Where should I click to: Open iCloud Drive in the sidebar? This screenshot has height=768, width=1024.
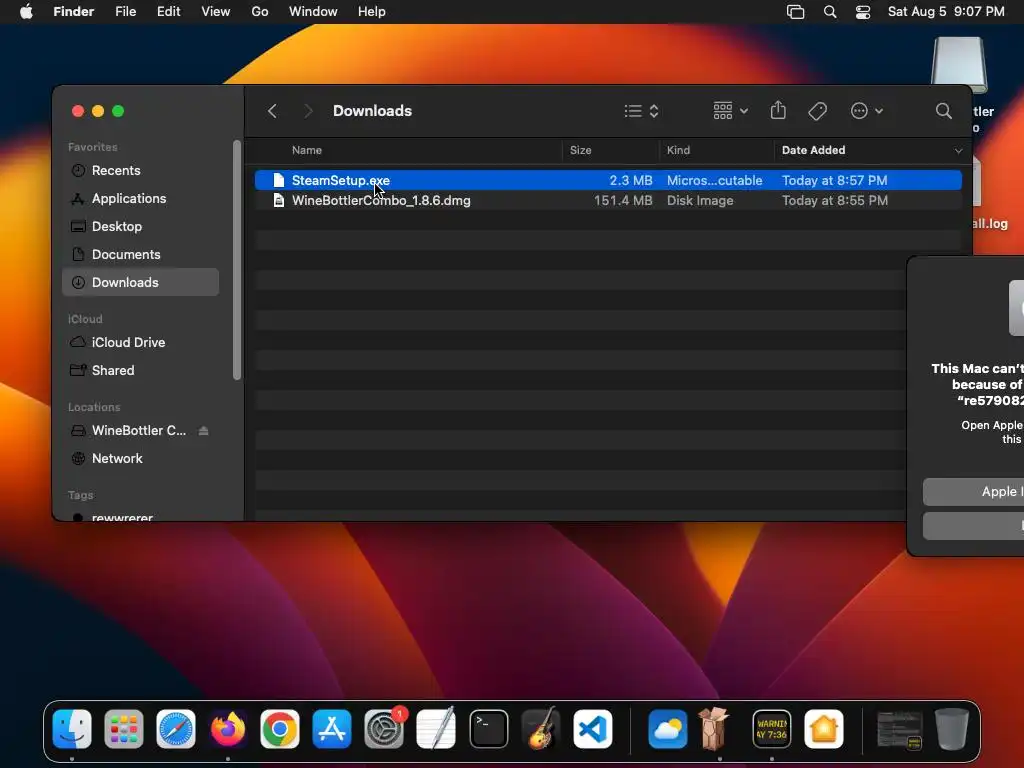click(140, 342)
